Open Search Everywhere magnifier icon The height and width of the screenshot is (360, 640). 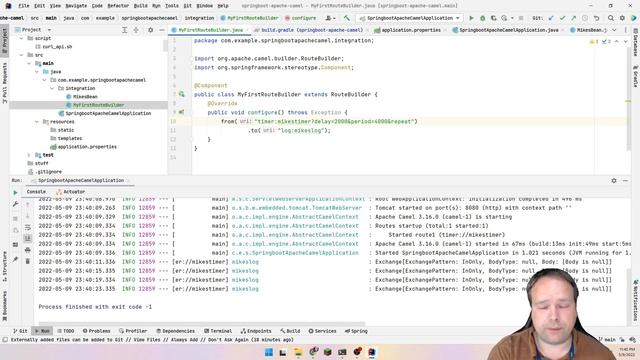coord(611,18)
